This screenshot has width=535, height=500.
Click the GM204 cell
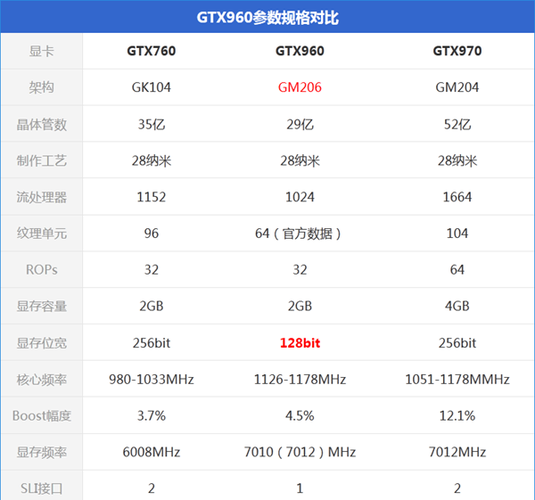[x=457, y=87]
